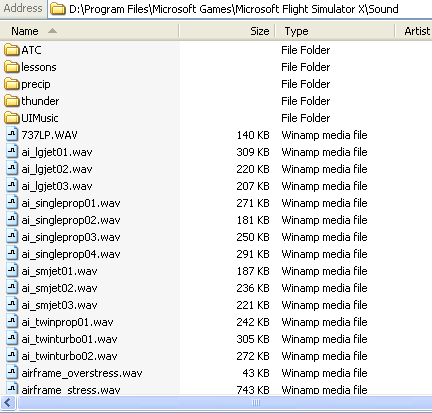The width and height of the screenshot is (432, 413).
Task: Sort files by the Size column header
Action: click(x=227, y=31)
